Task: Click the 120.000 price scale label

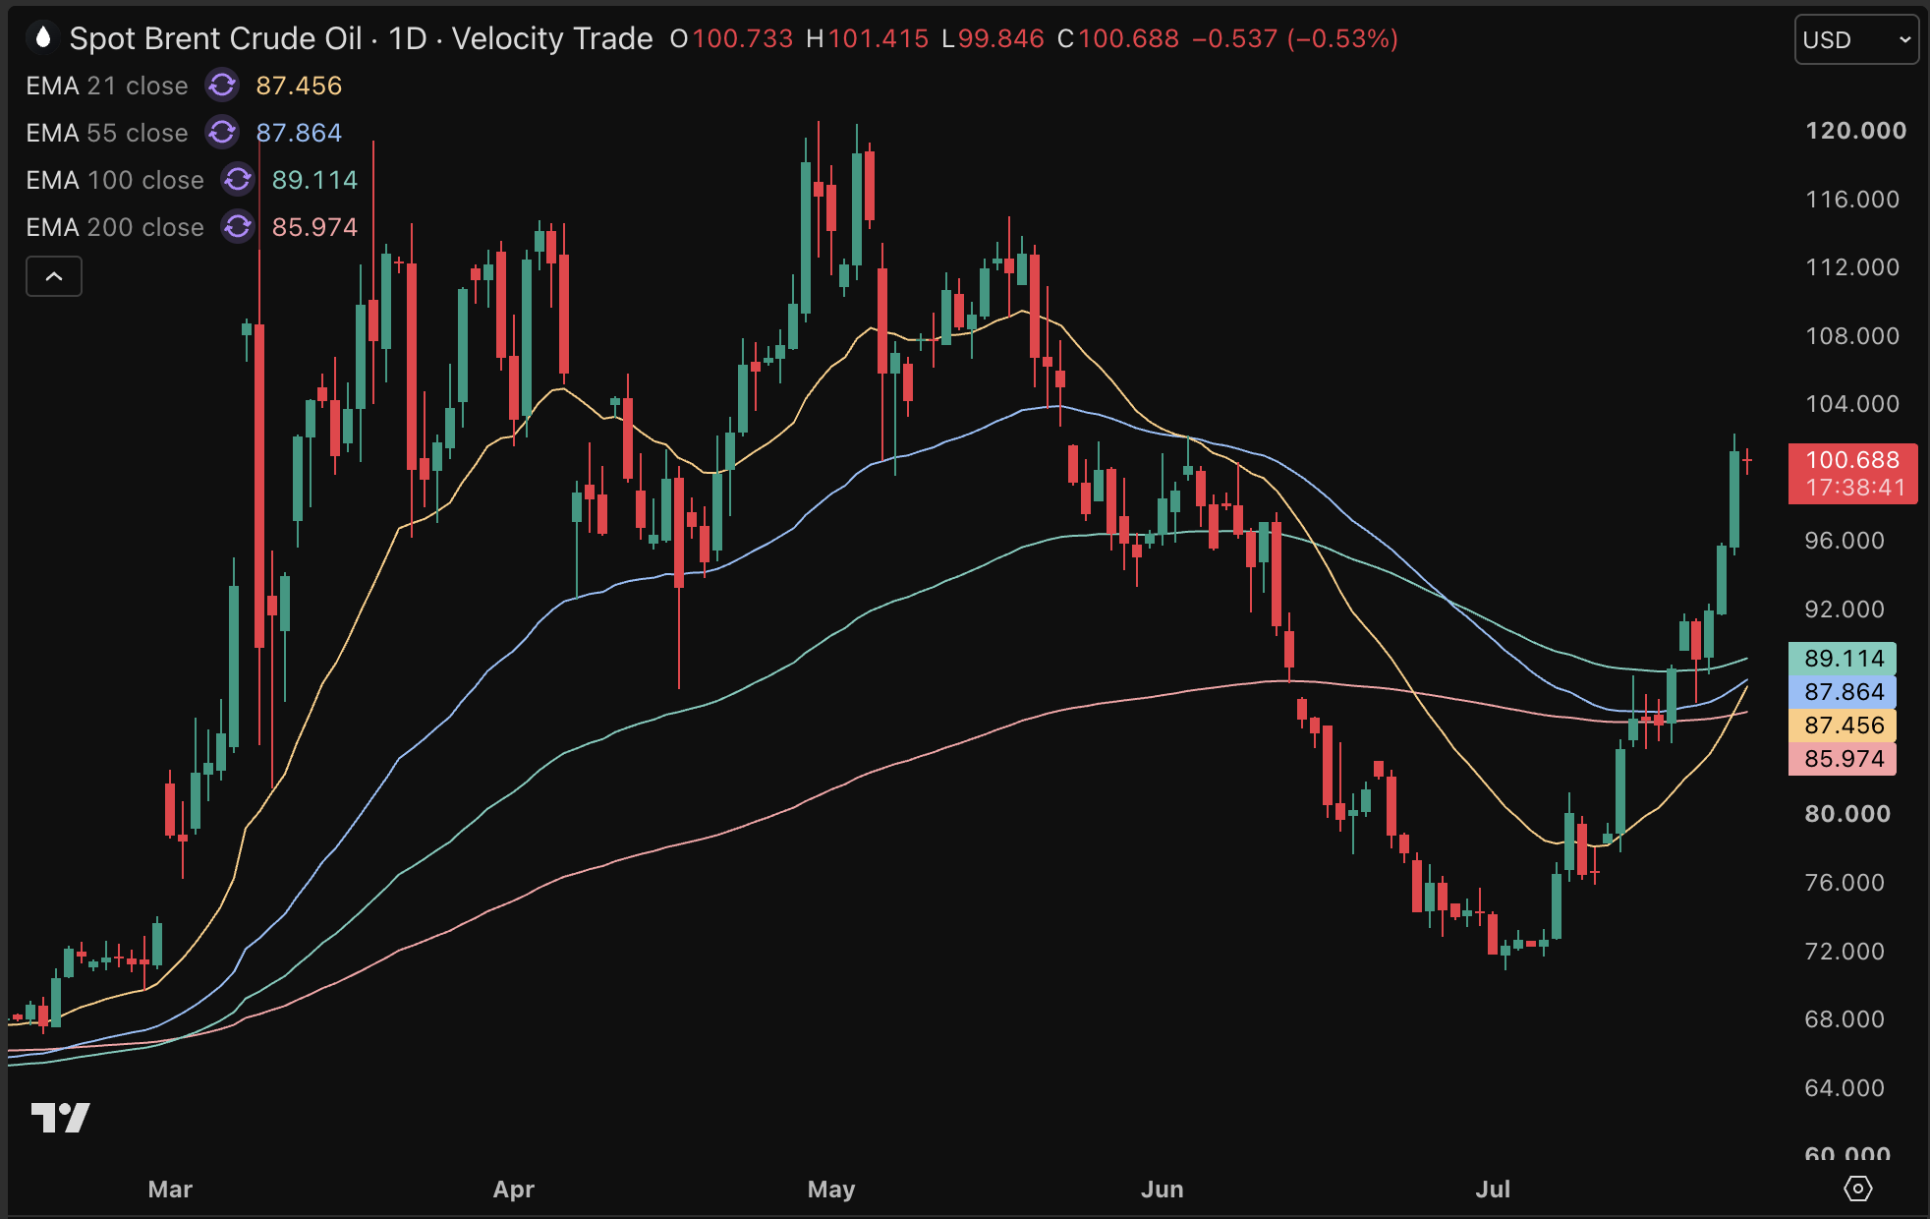Action: tap(1855, 131)
